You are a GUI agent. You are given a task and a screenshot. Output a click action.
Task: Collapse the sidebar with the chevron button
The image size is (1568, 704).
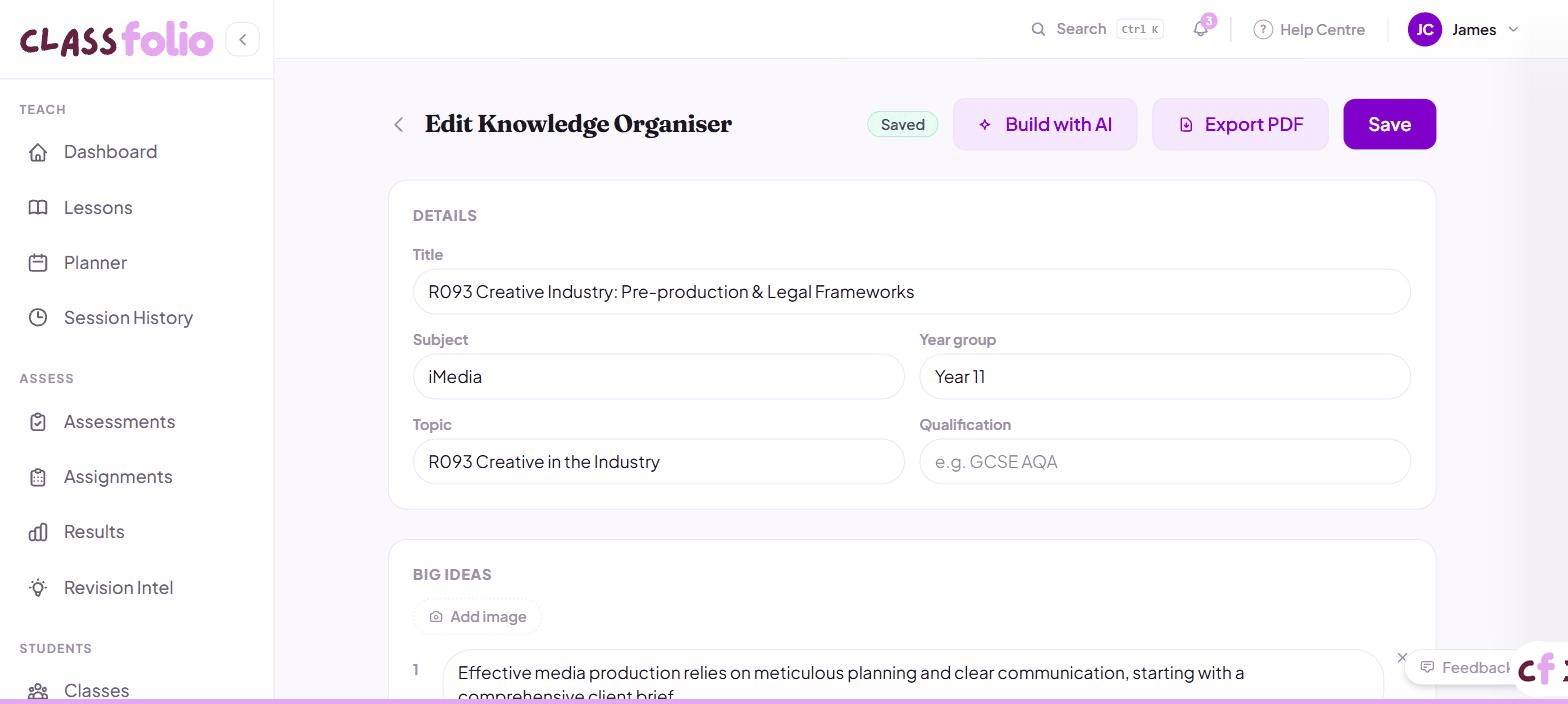pyautogui.click(x=242, y=40)
